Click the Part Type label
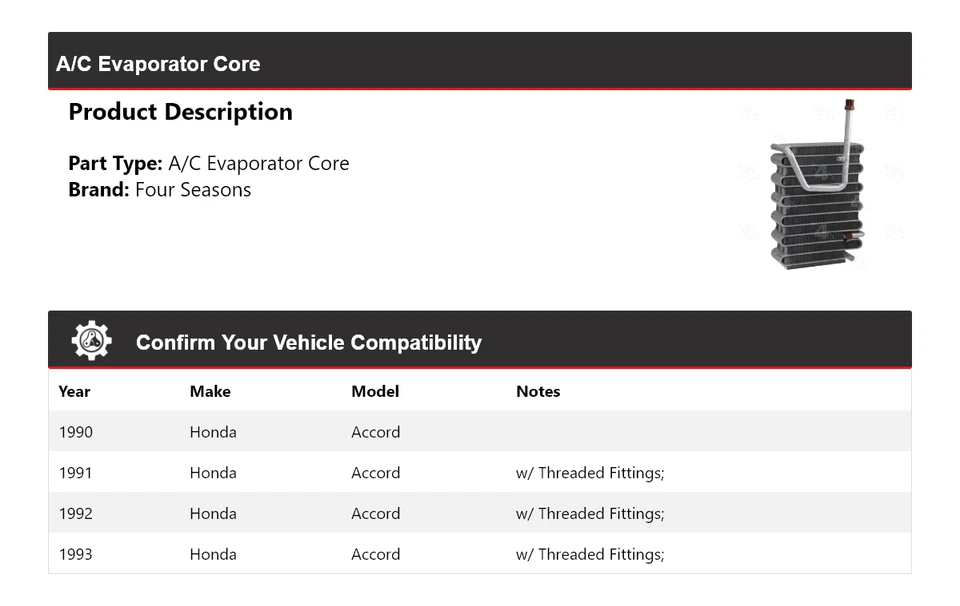Viewport: 960px width, 606px height. [115, 163]
